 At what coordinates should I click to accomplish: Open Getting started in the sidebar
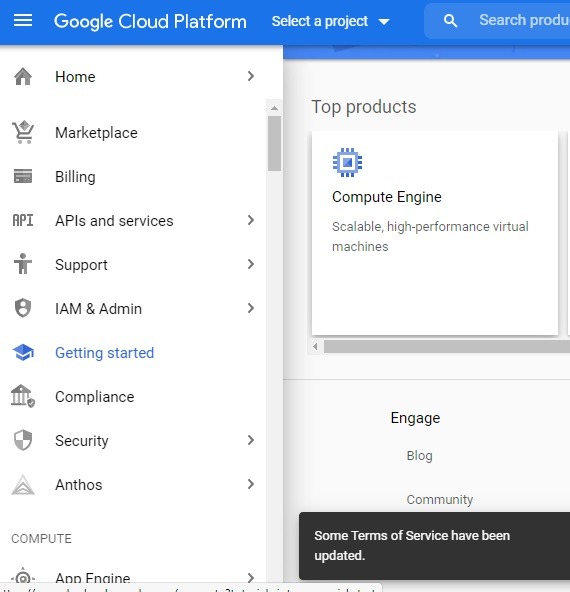pyautogui.click(x=133, y=353)
